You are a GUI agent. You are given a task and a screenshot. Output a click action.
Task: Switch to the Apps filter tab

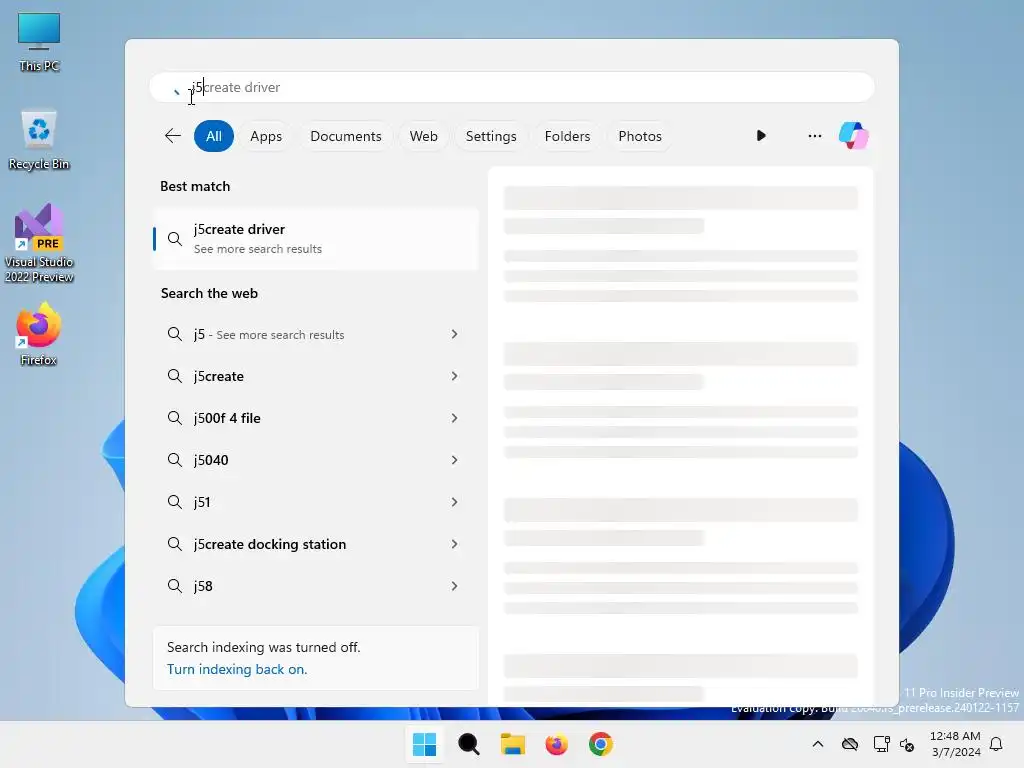[266, 136]
